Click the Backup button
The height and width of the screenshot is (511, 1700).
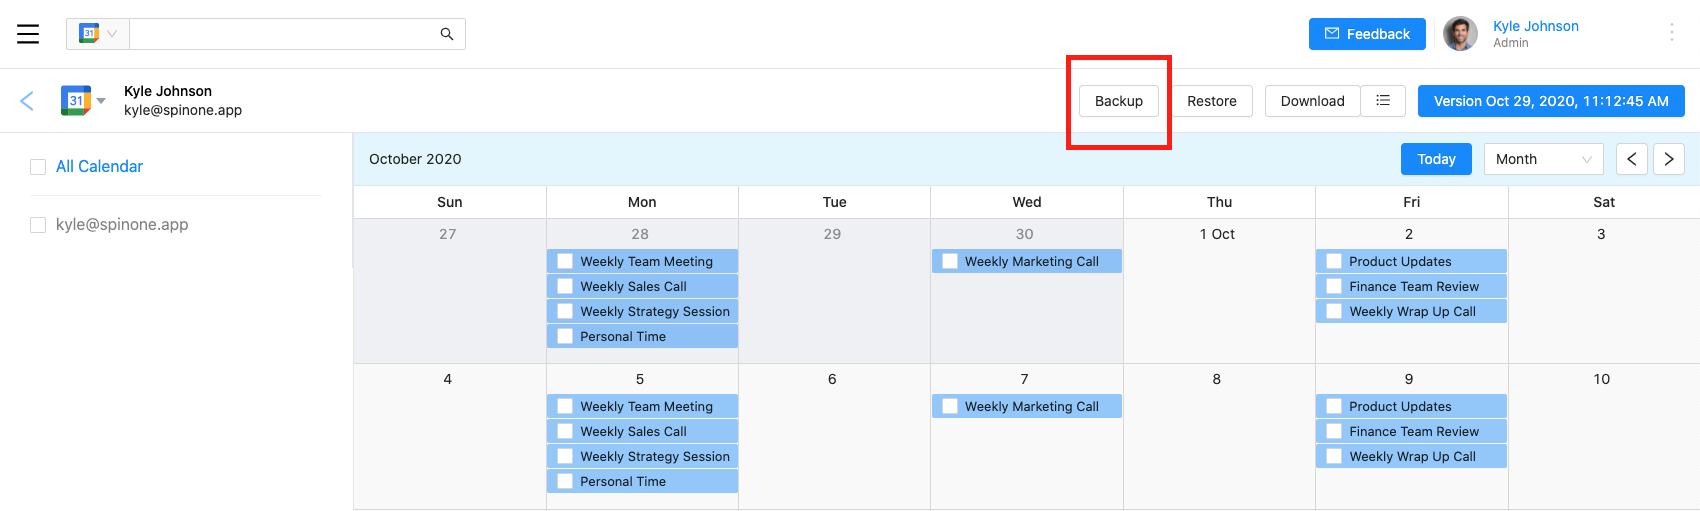(1118, 101)
